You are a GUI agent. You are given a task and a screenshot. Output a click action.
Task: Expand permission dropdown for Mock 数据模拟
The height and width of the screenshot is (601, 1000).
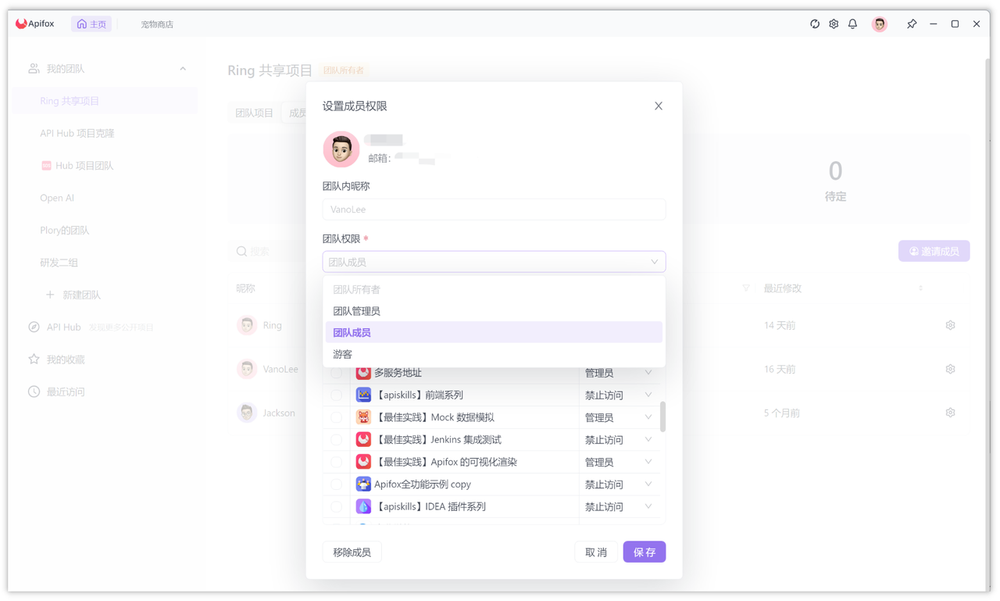point(648,417)
